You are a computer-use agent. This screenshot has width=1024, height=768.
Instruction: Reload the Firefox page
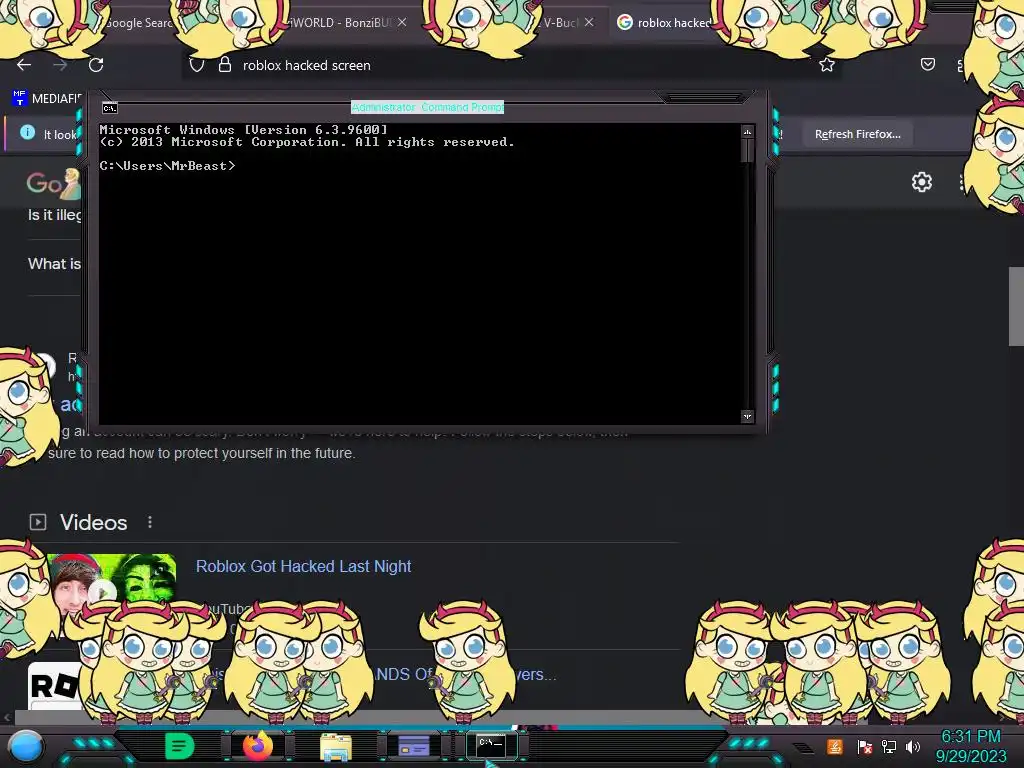pyautogui.click(x=96, y=65)
